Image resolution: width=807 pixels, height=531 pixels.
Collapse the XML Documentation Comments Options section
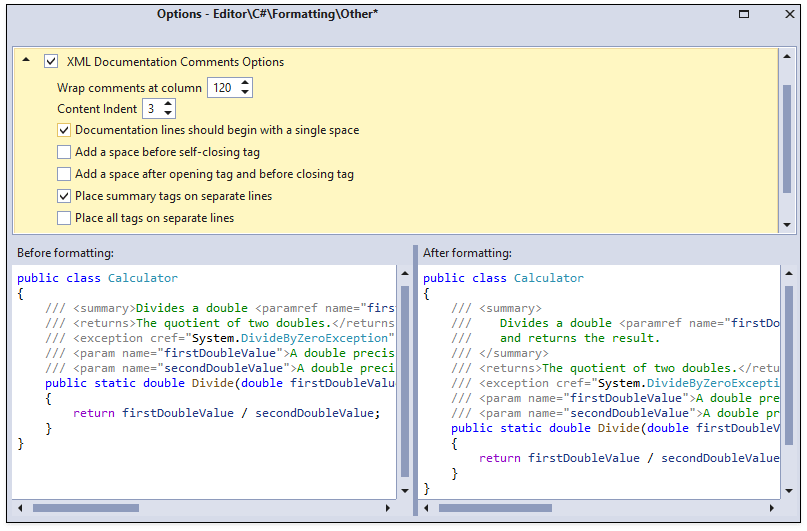26,61
